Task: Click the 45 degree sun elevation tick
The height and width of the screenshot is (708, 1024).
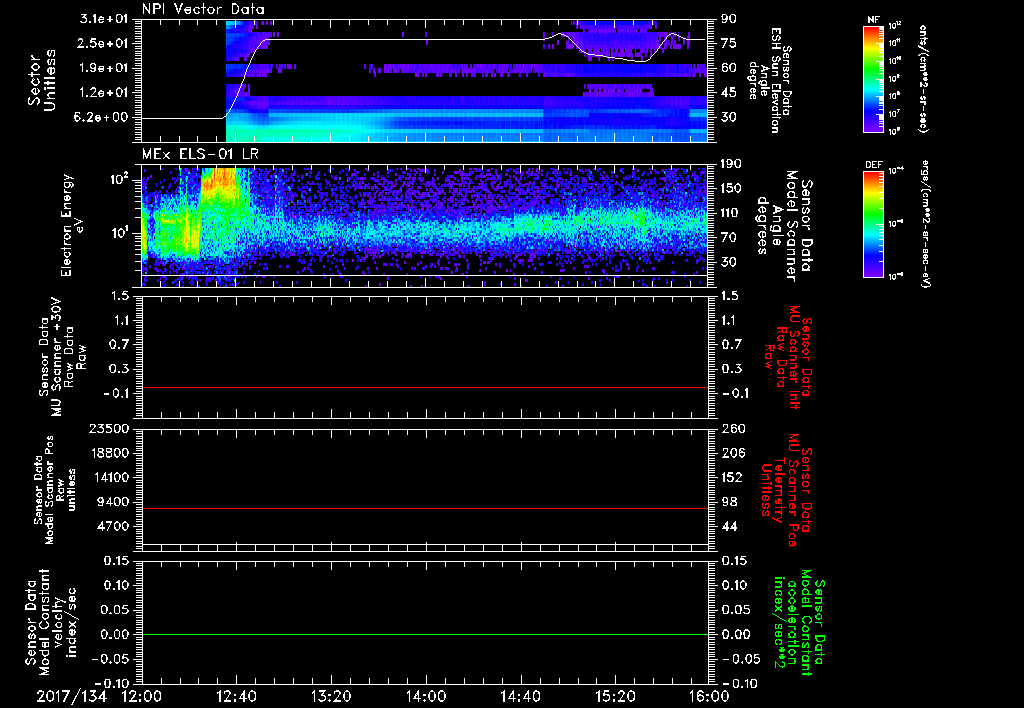Action: (x=729, y=93)
